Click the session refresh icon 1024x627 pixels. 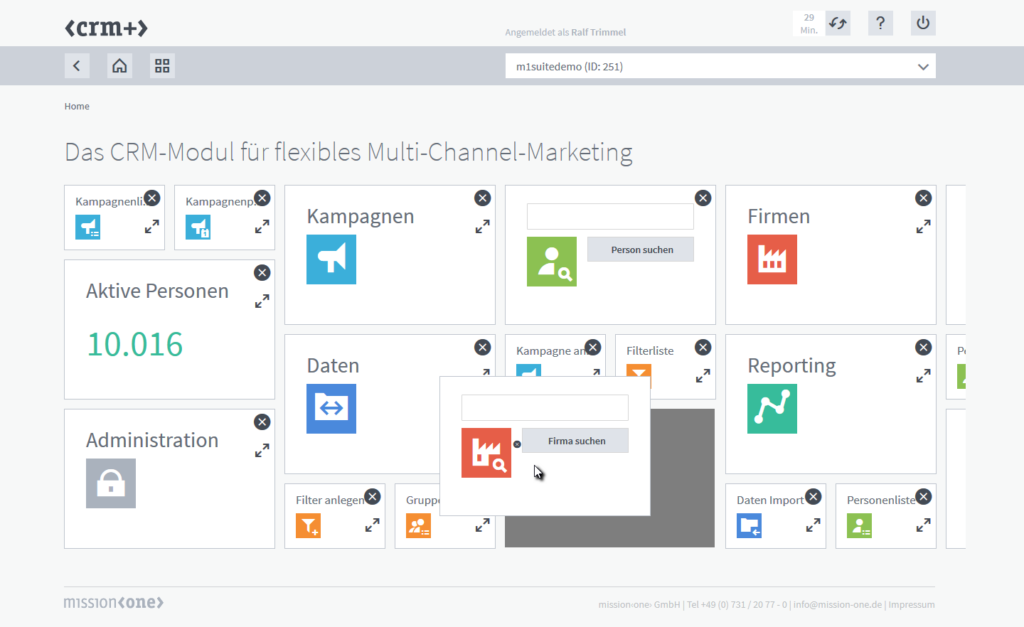[x=837, y=24]
